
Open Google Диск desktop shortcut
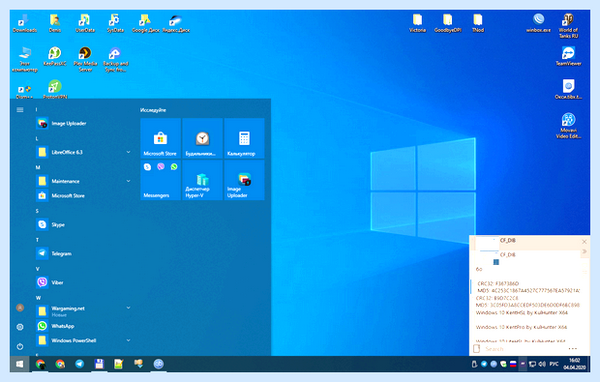click(x=145, y=23)
